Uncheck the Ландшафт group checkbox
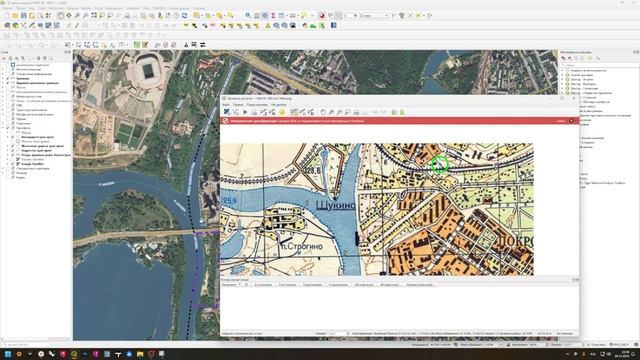The width and height of the screenshot is (640, 360). click(7, 128)
